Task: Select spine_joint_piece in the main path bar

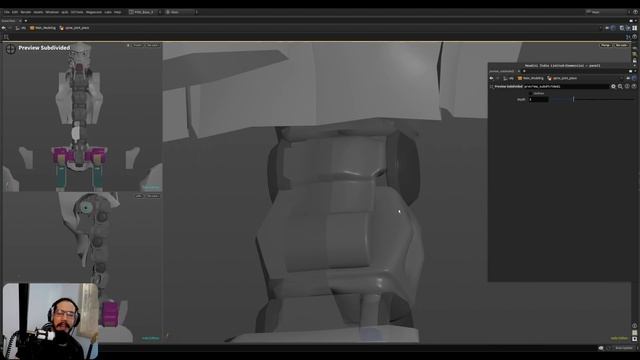Action: point(74,28)
